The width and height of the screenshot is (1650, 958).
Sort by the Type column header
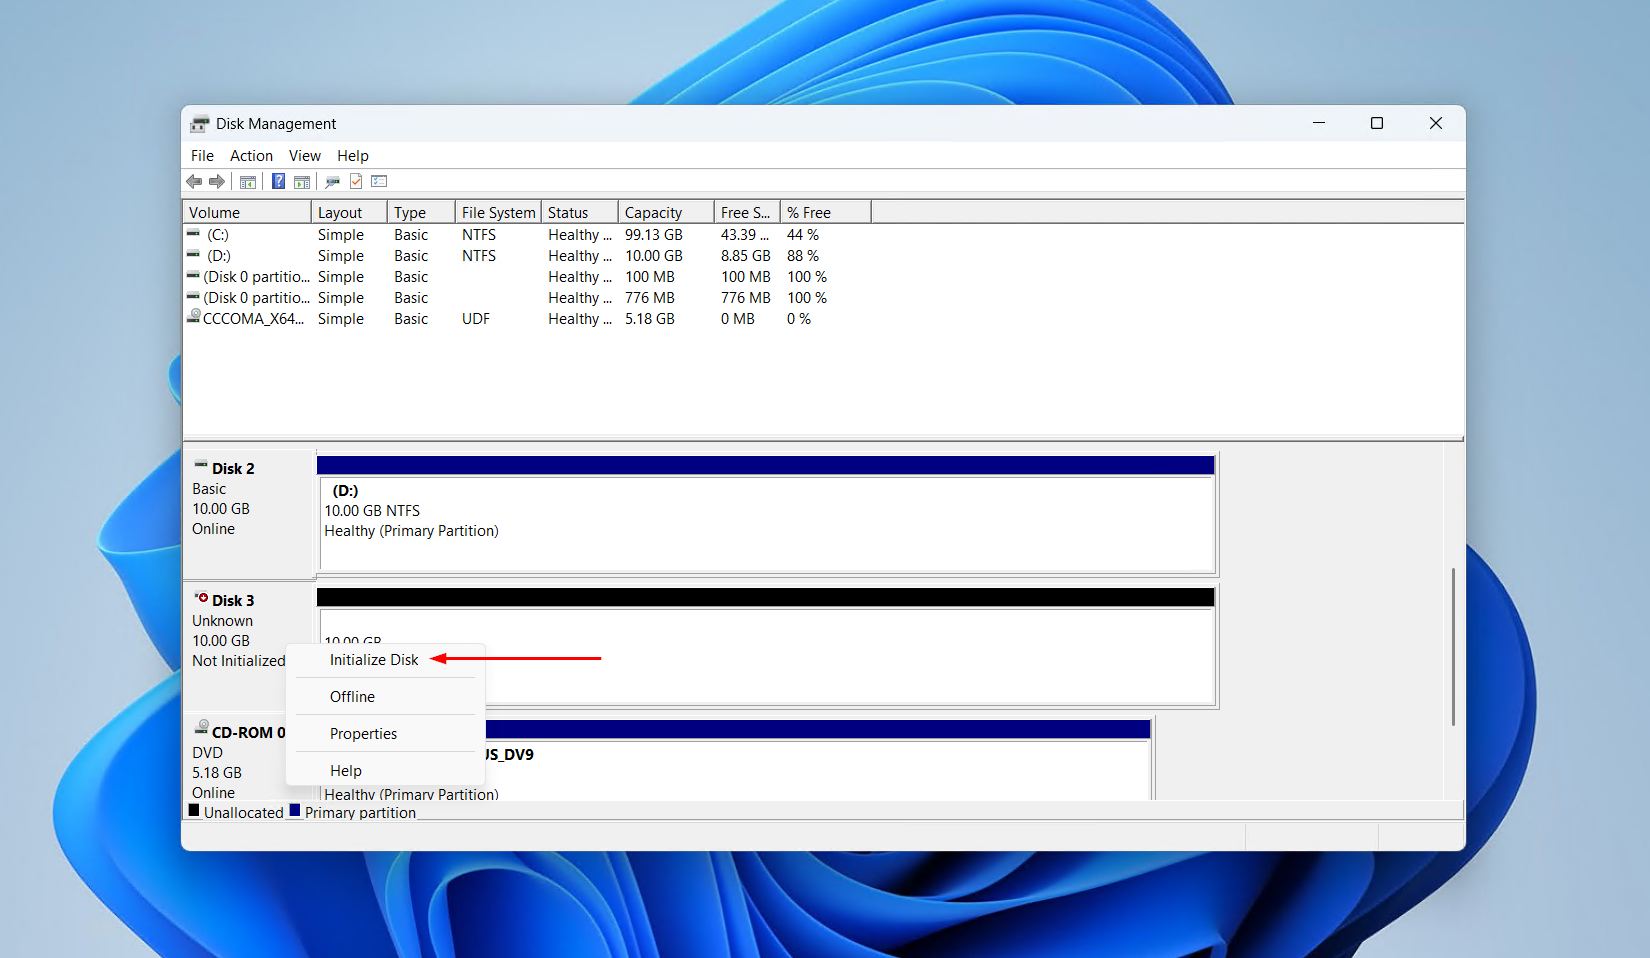(x=421, y=212)
